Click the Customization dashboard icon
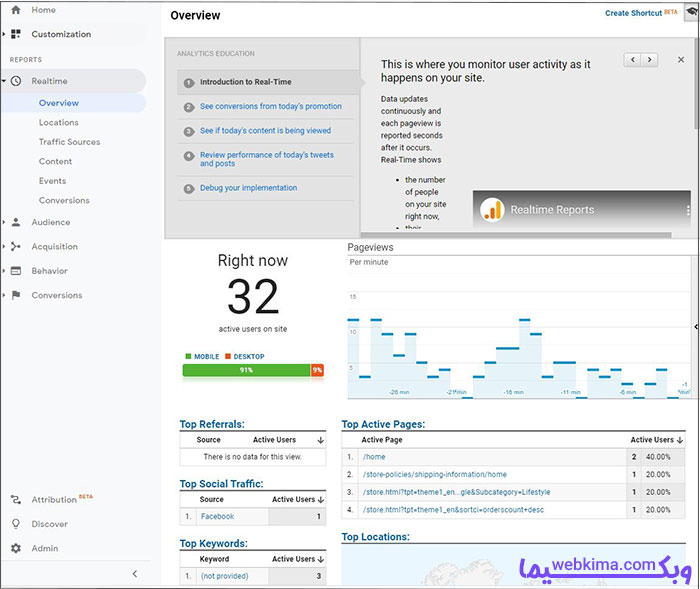Image resolution: width=700 pixels, height=589 pixels. (x=16, y=34)
